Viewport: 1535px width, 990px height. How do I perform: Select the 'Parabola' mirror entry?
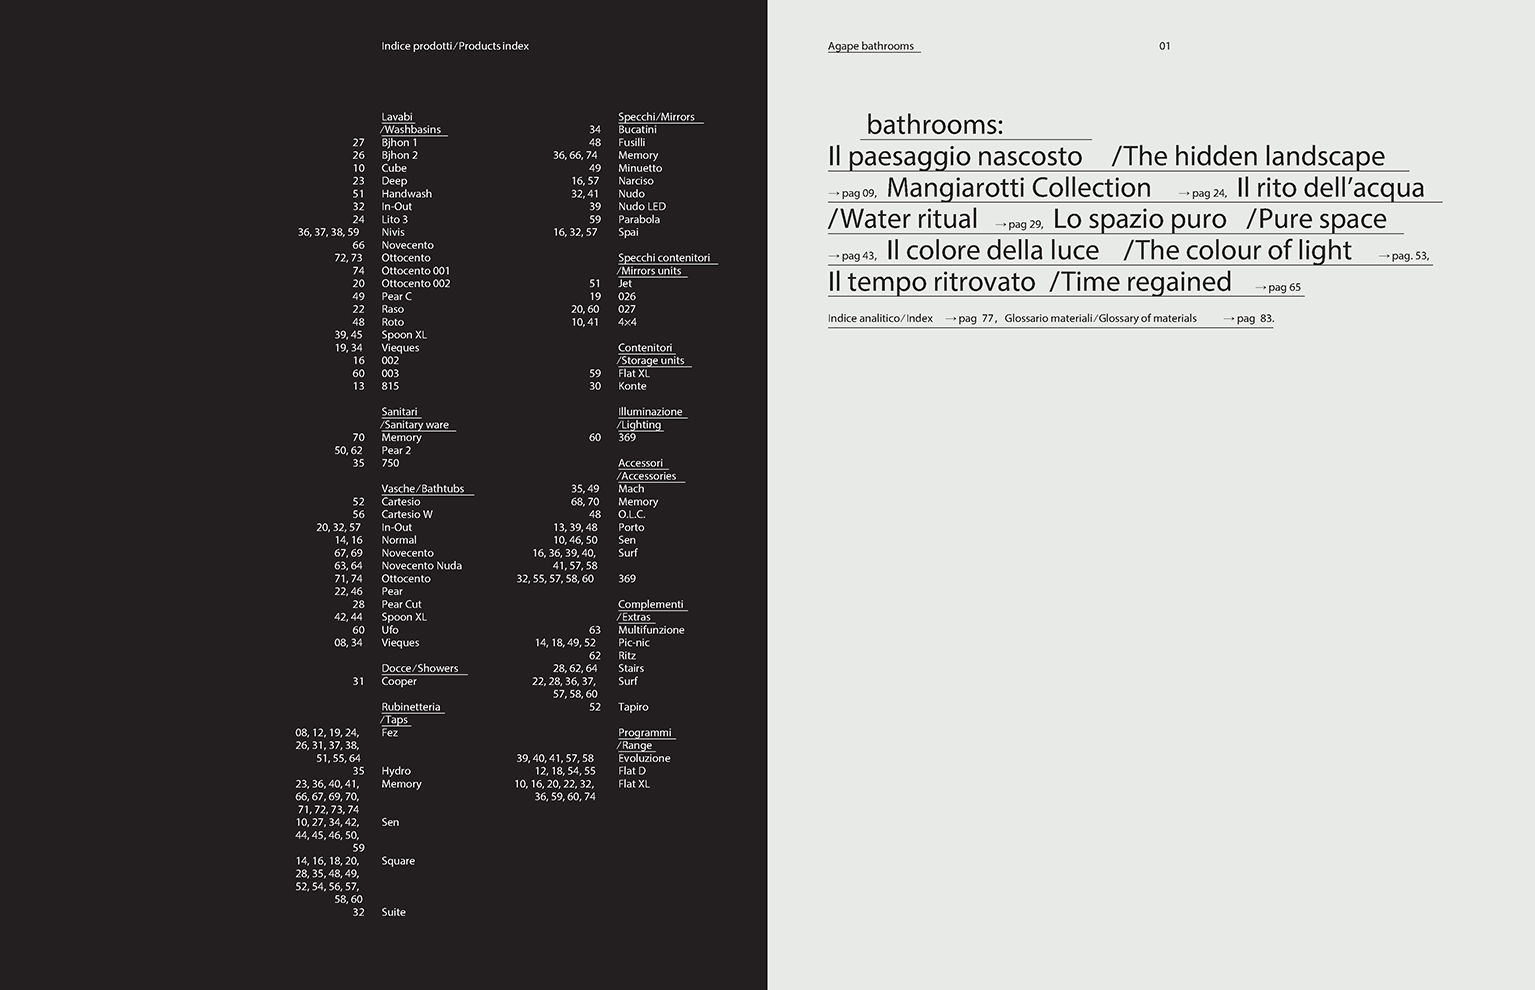(639, 220)
